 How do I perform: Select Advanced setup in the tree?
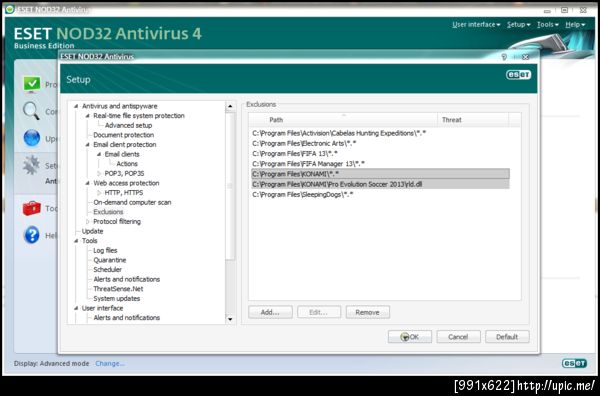pyautogui.click(x=128, y=125)
